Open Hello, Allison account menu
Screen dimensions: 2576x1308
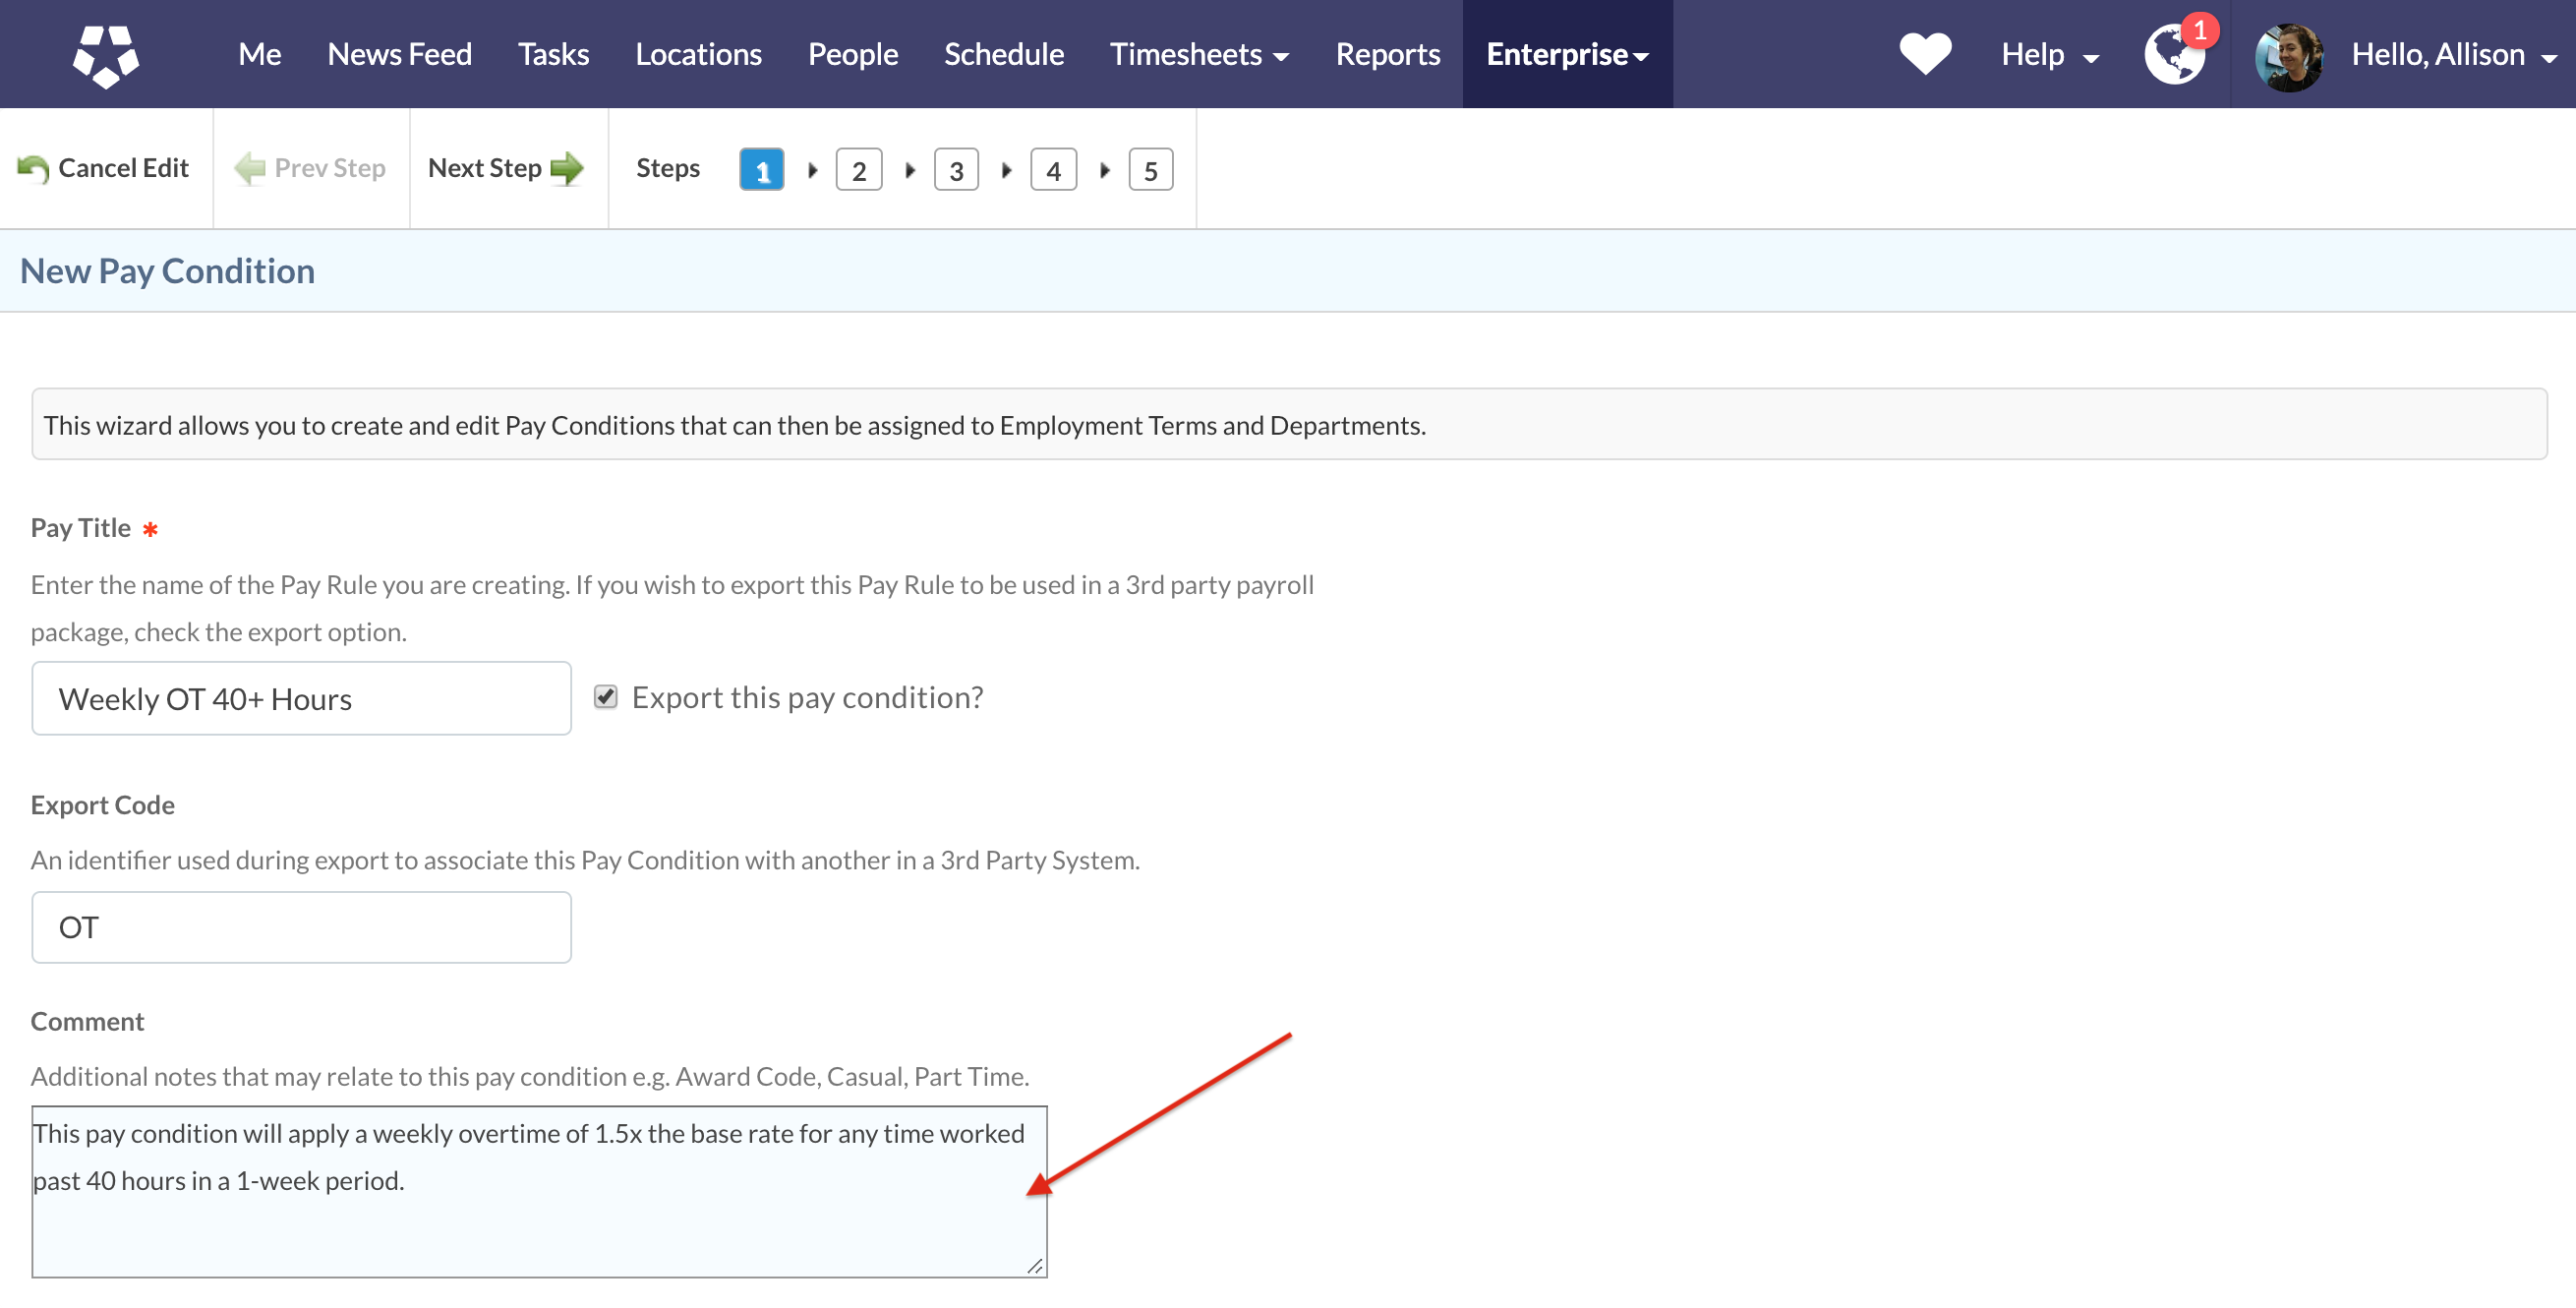pyautogui.click(x=2452, y=55)
